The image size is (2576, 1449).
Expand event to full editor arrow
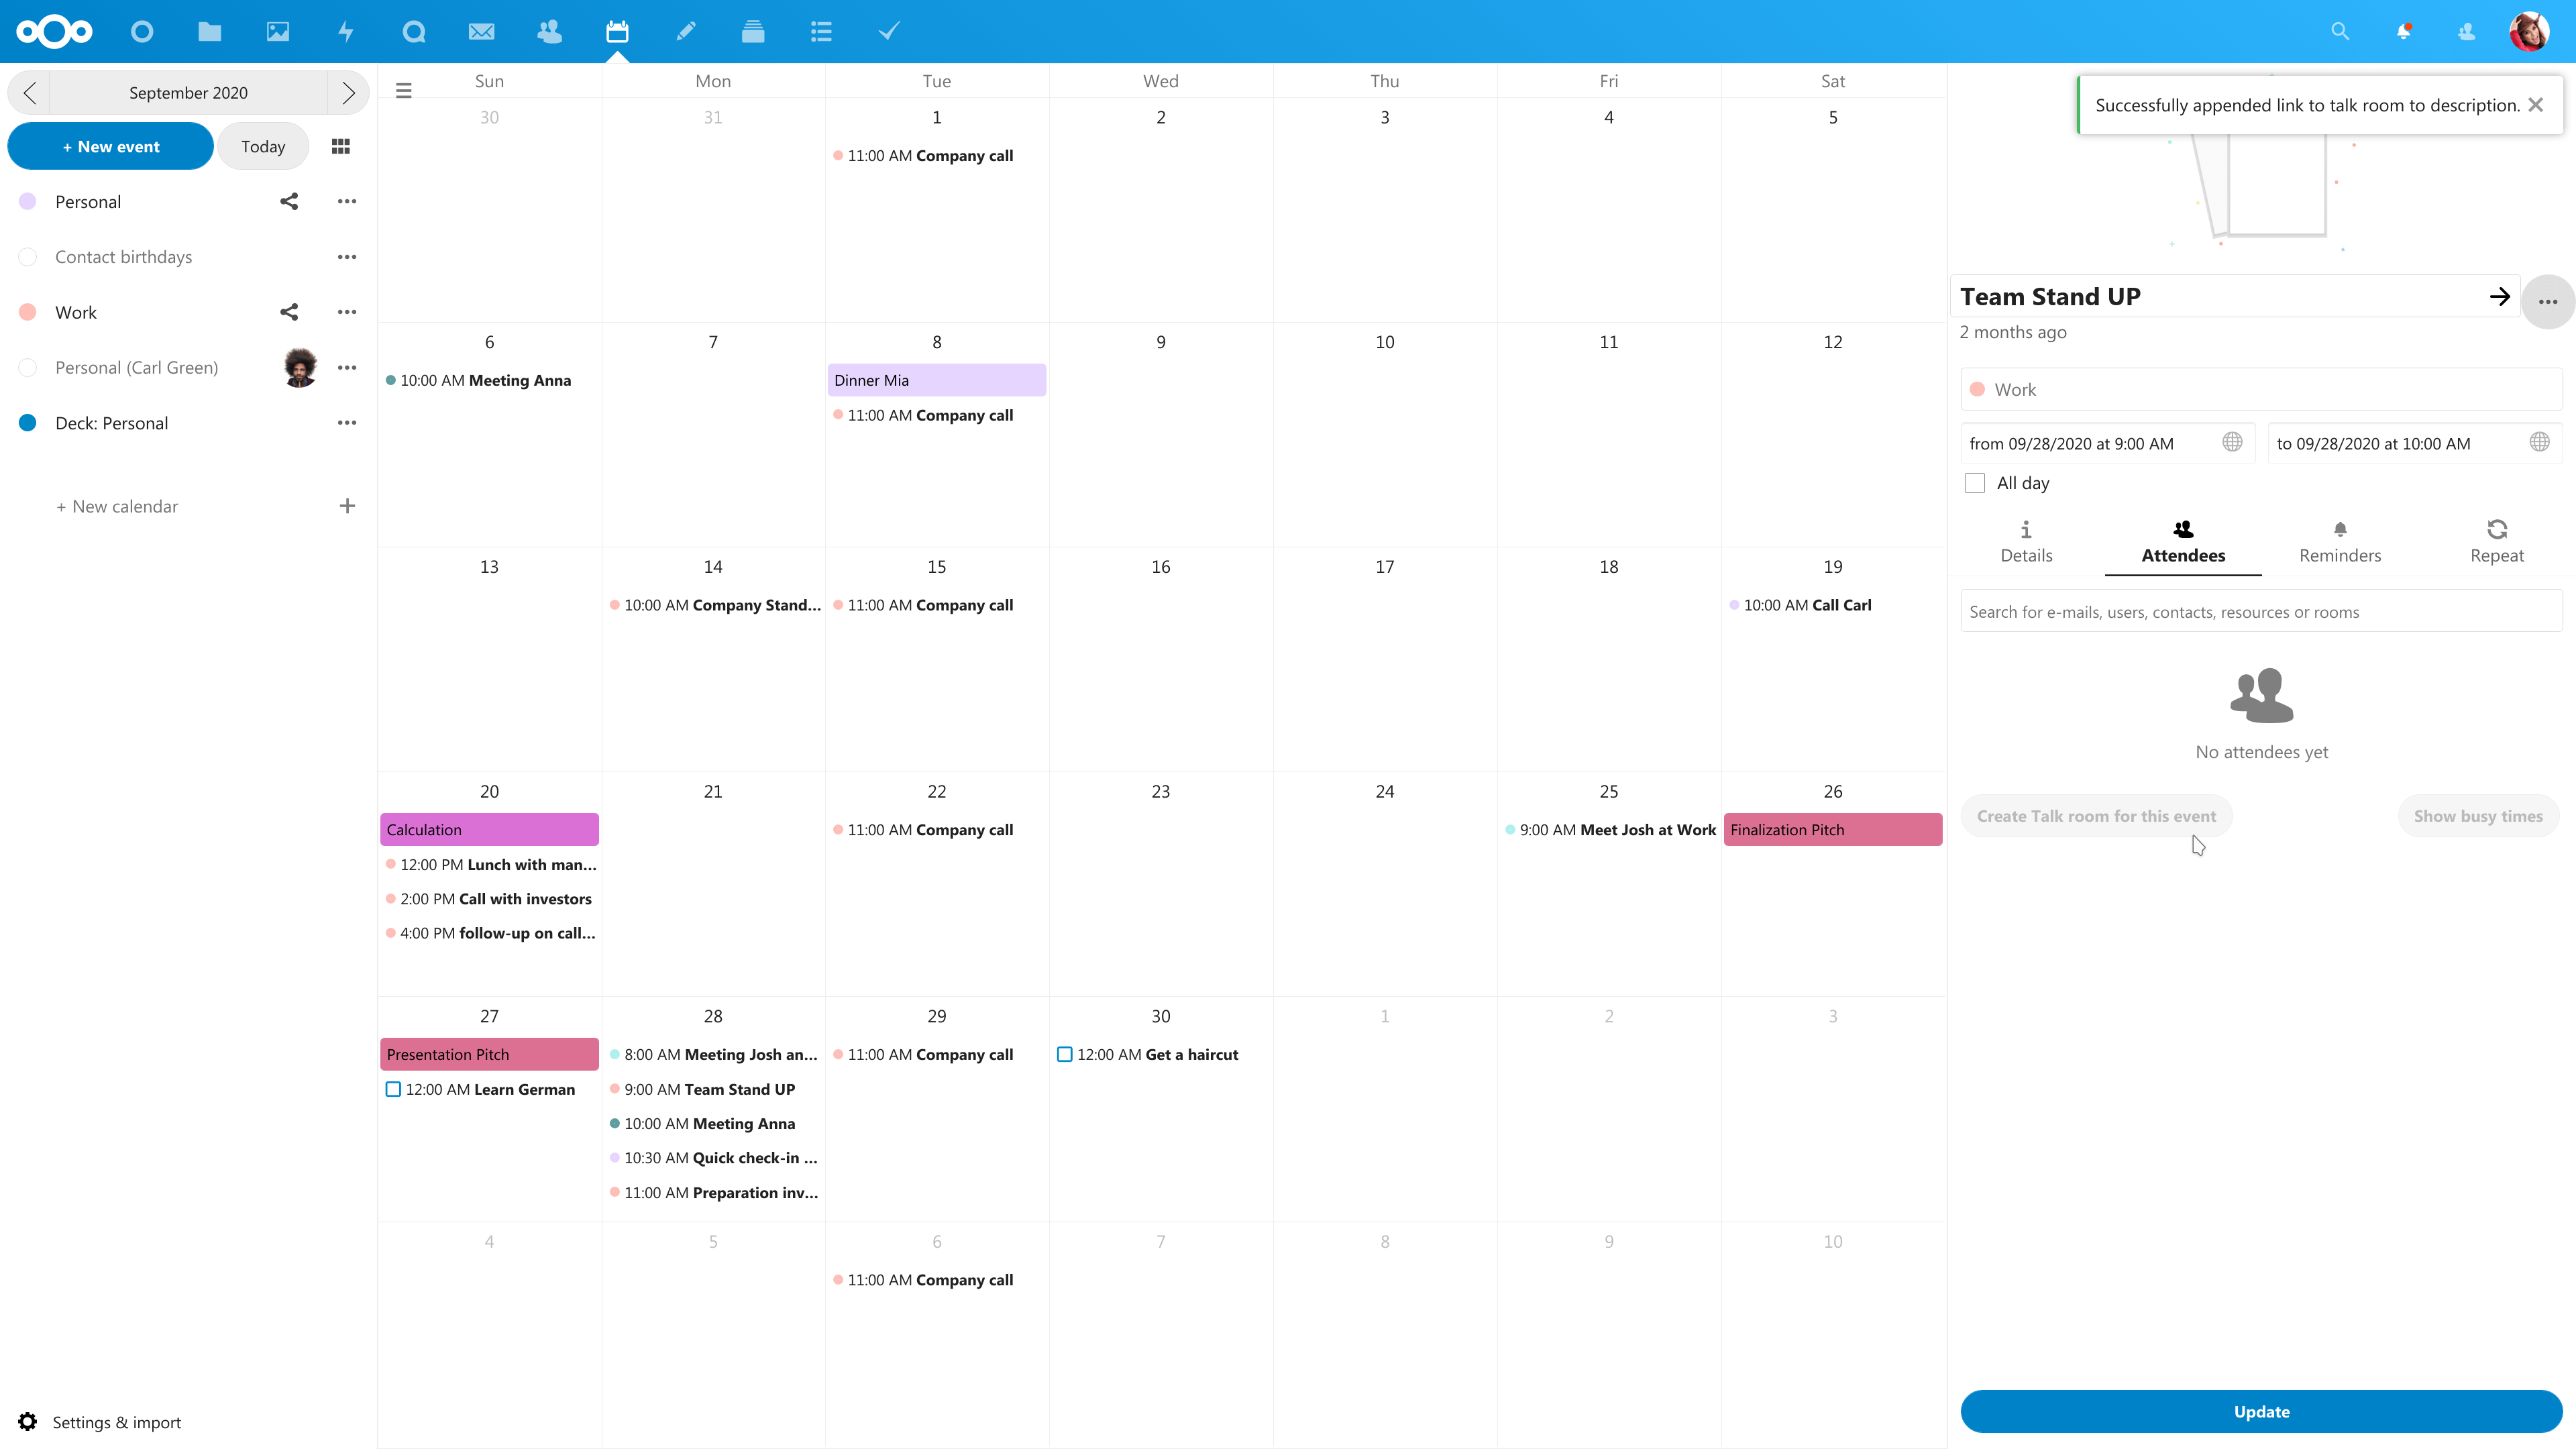2500,296
